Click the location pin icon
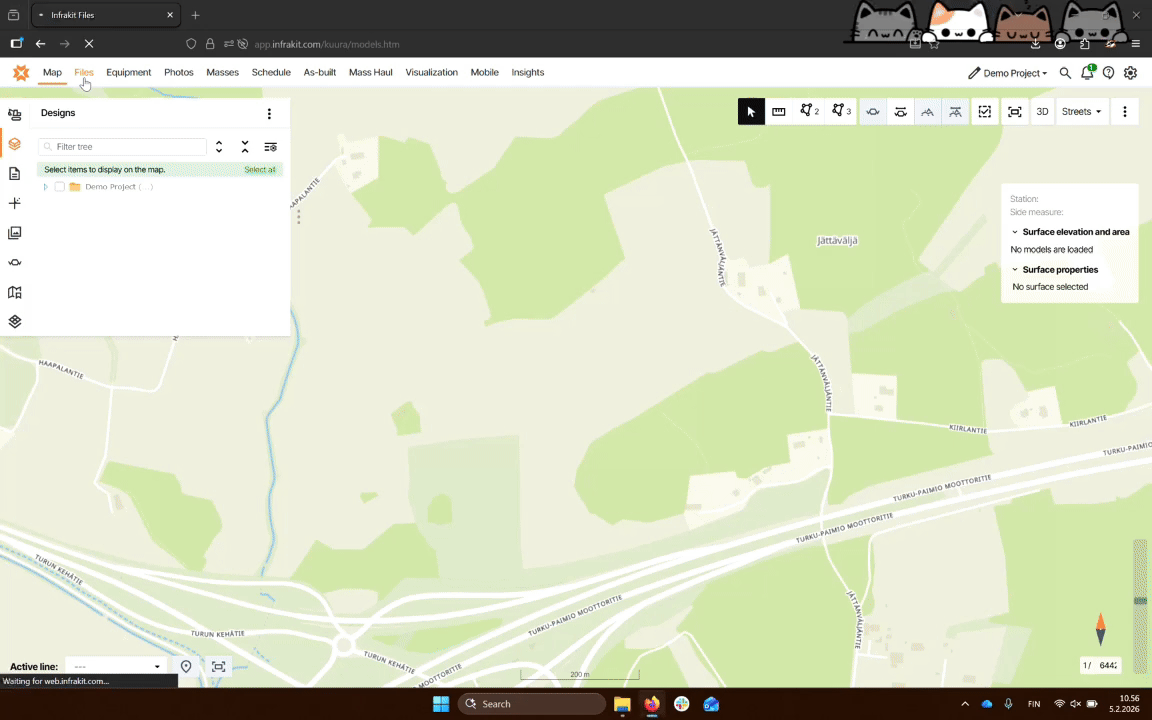The image size is (1152, 720). point(186,666)
